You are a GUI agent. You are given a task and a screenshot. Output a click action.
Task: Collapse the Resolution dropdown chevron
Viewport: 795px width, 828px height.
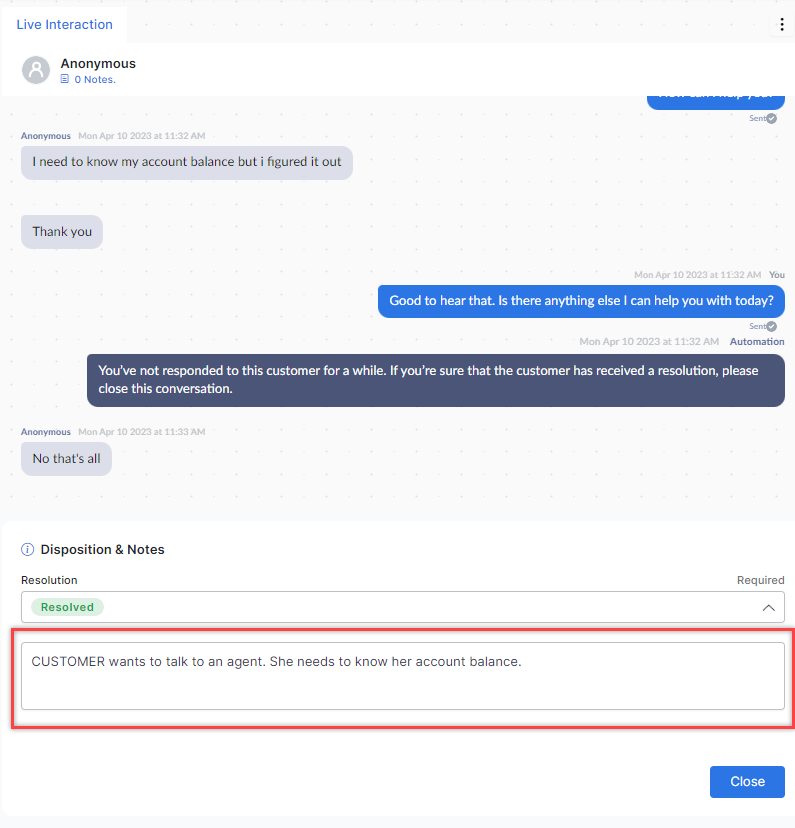click(x=769, y=608)
